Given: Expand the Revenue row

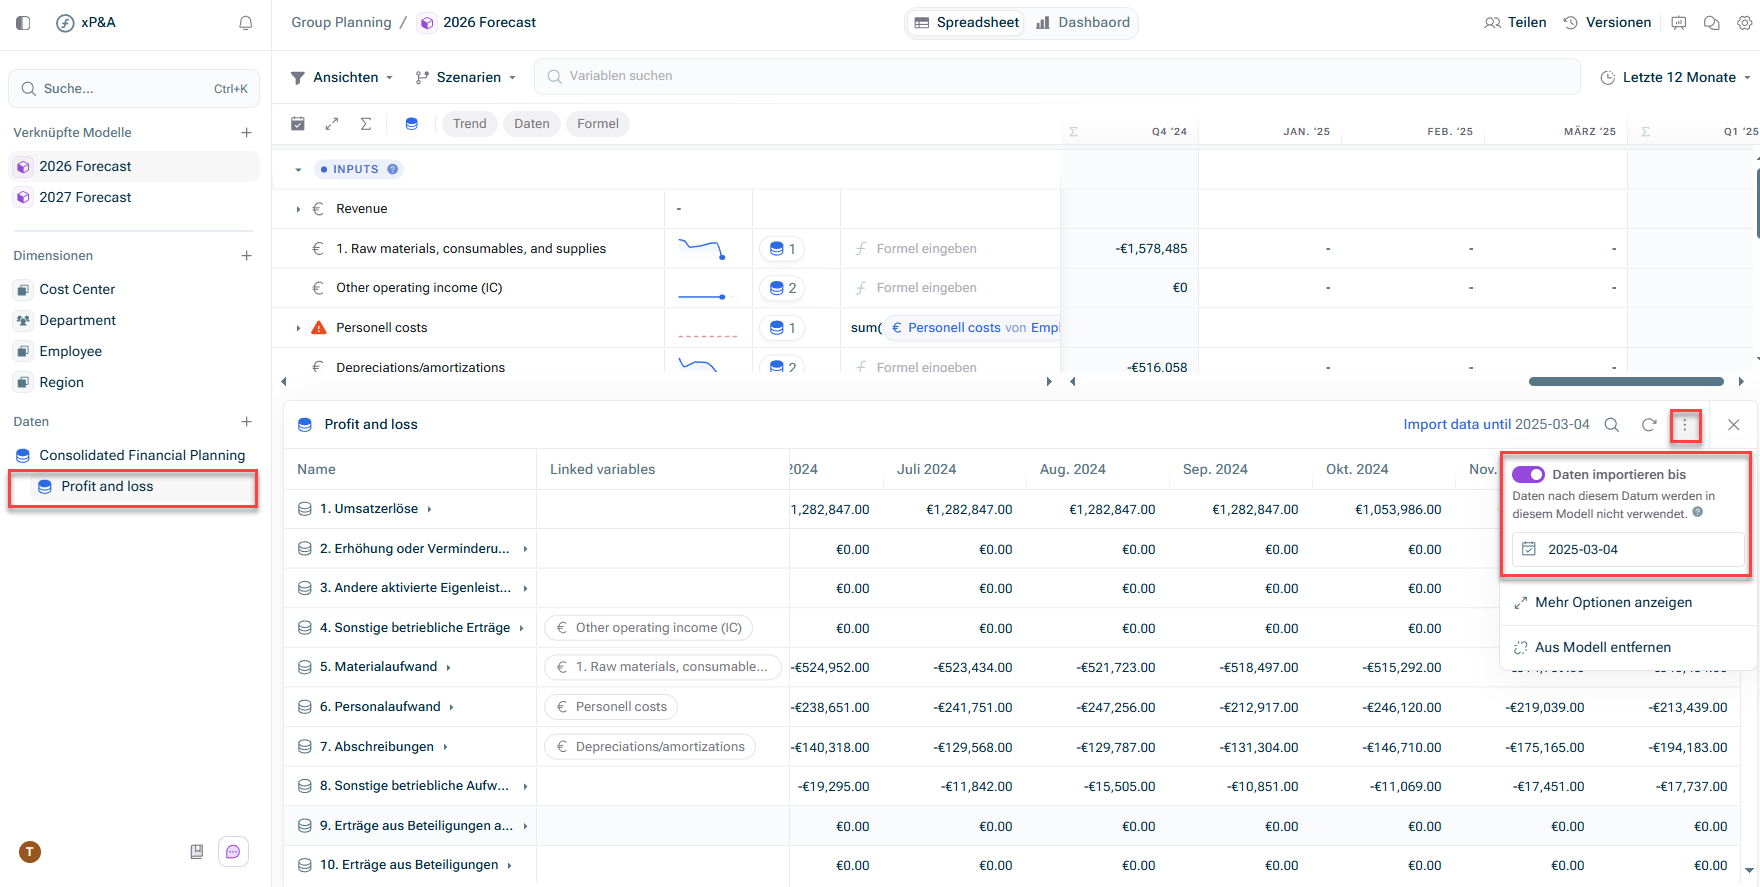Looking at the screenshot, I should click(x=298, y=209).
